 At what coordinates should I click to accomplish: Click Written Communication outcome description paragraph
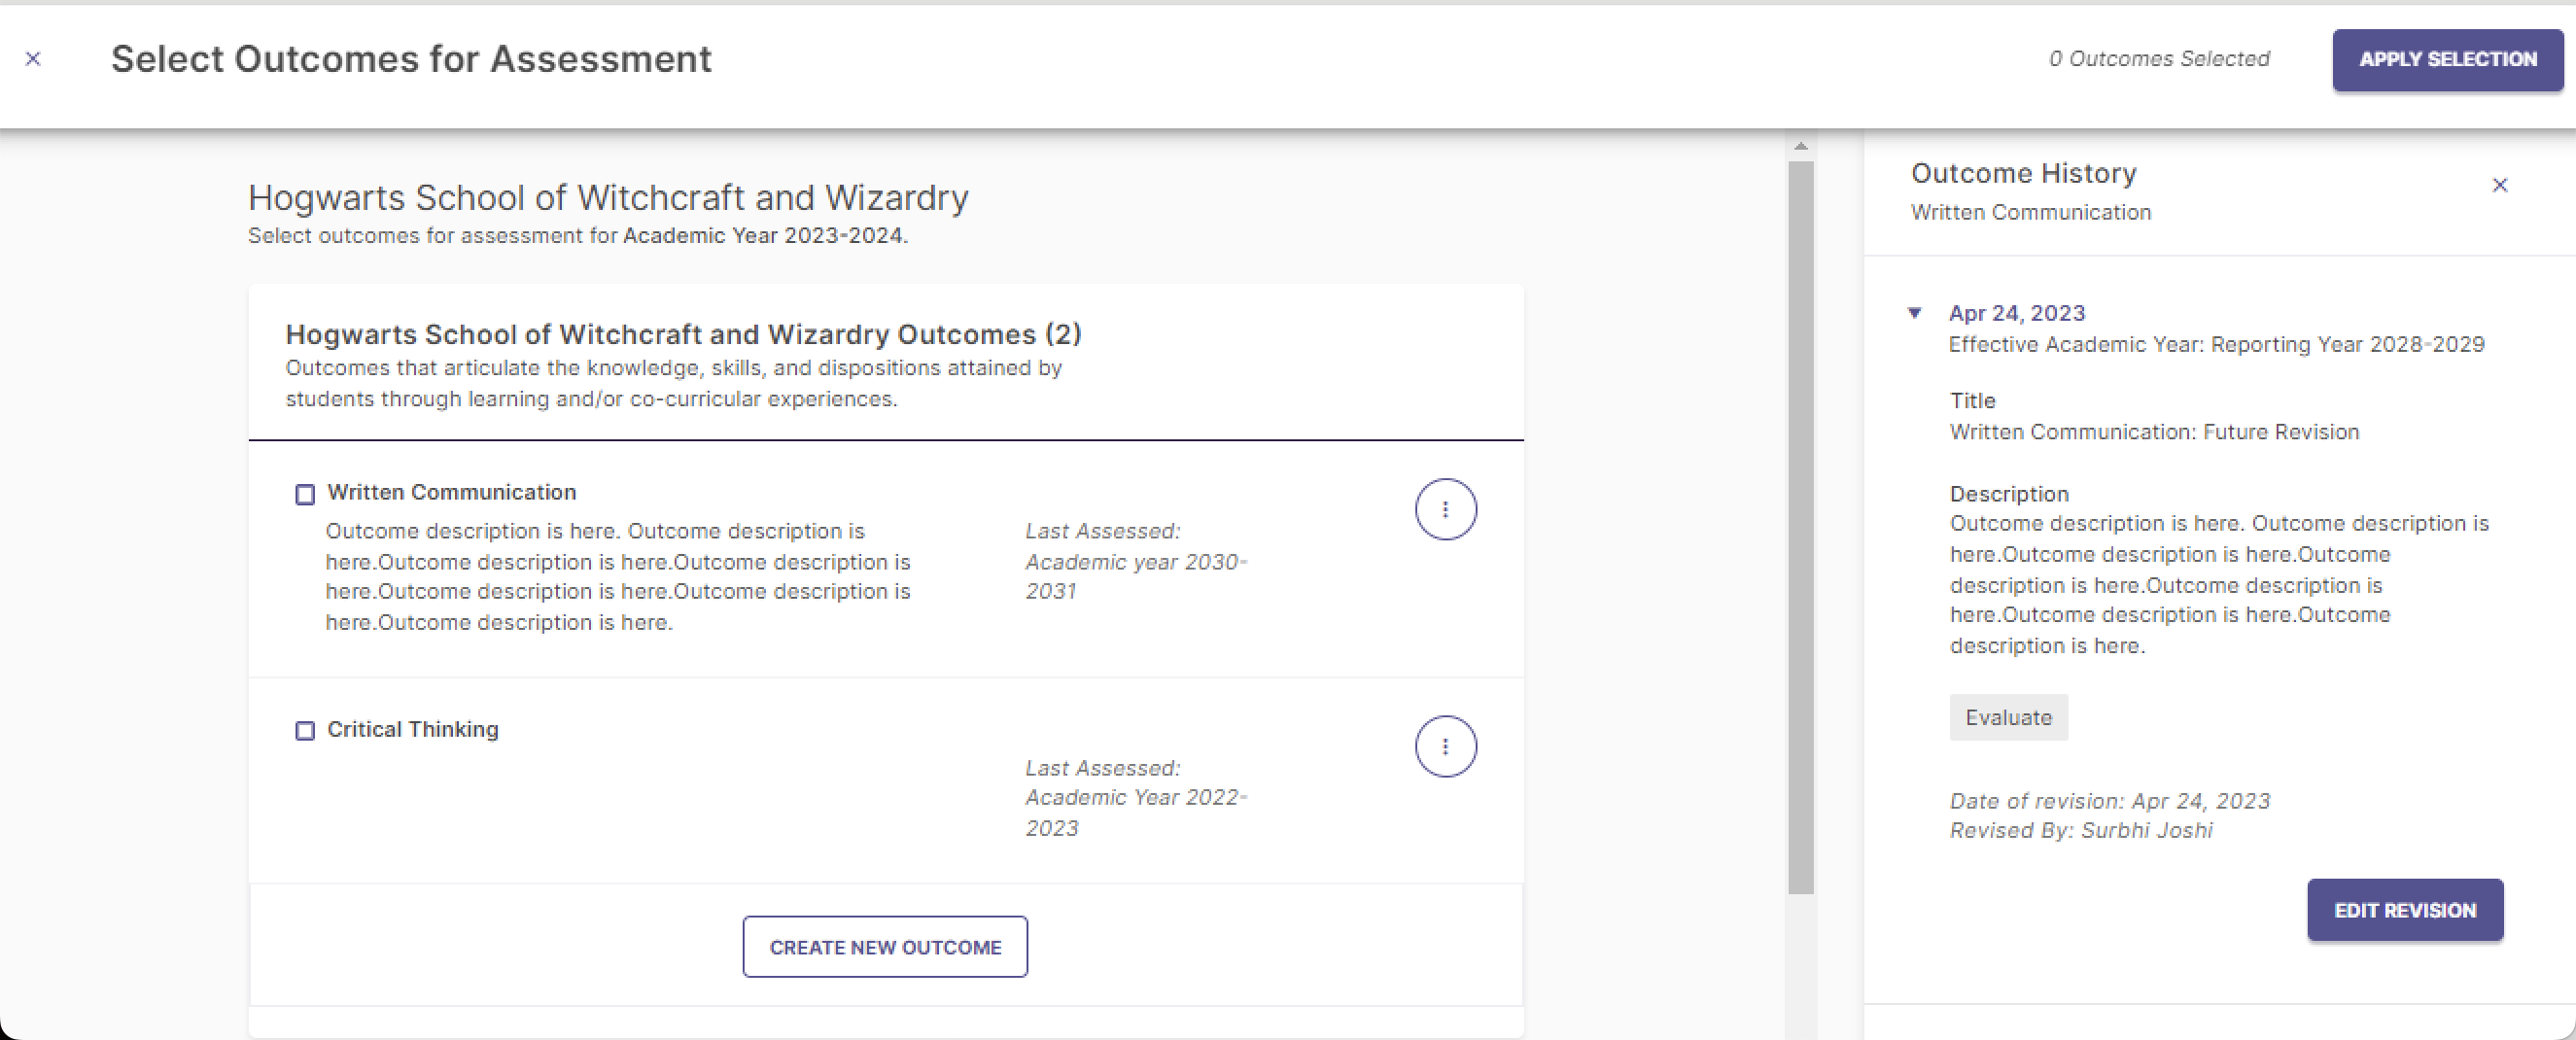(618, 577)
